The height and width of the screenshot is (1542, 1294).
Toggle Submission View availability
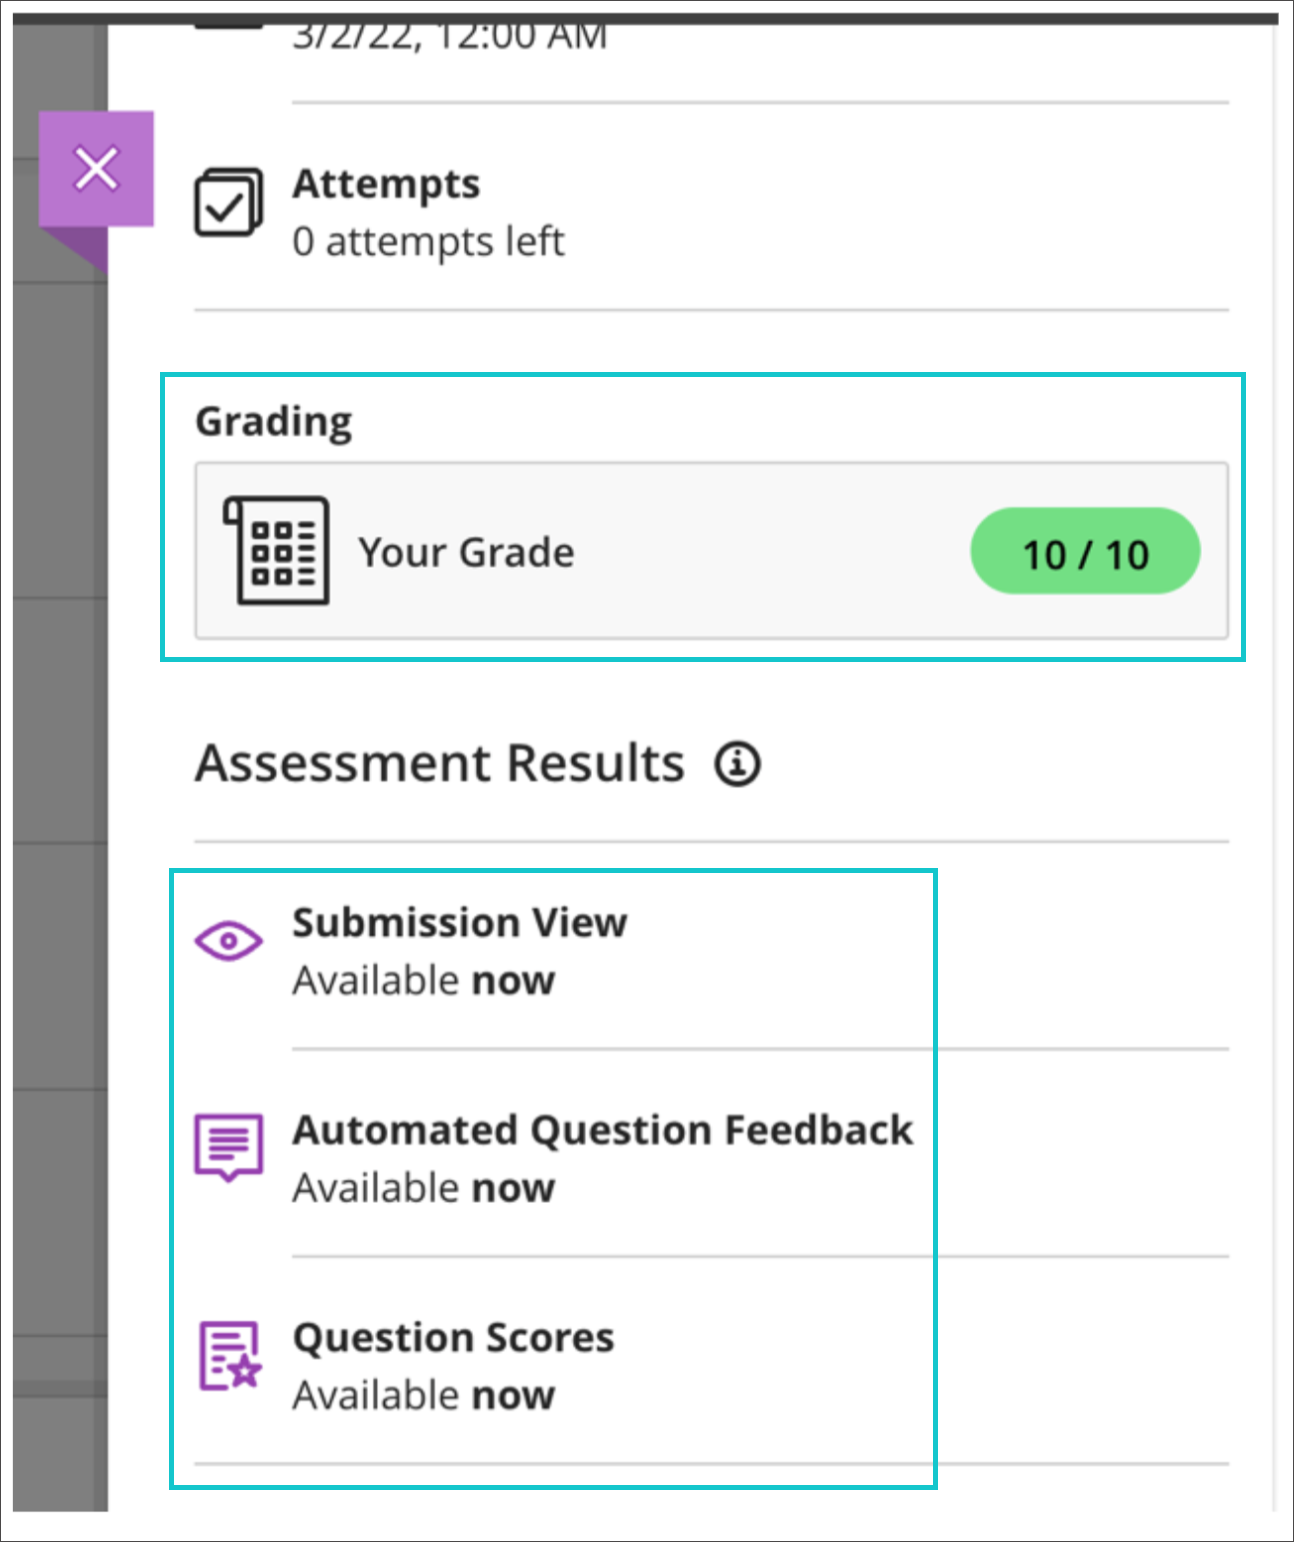(x=423, y=979)
